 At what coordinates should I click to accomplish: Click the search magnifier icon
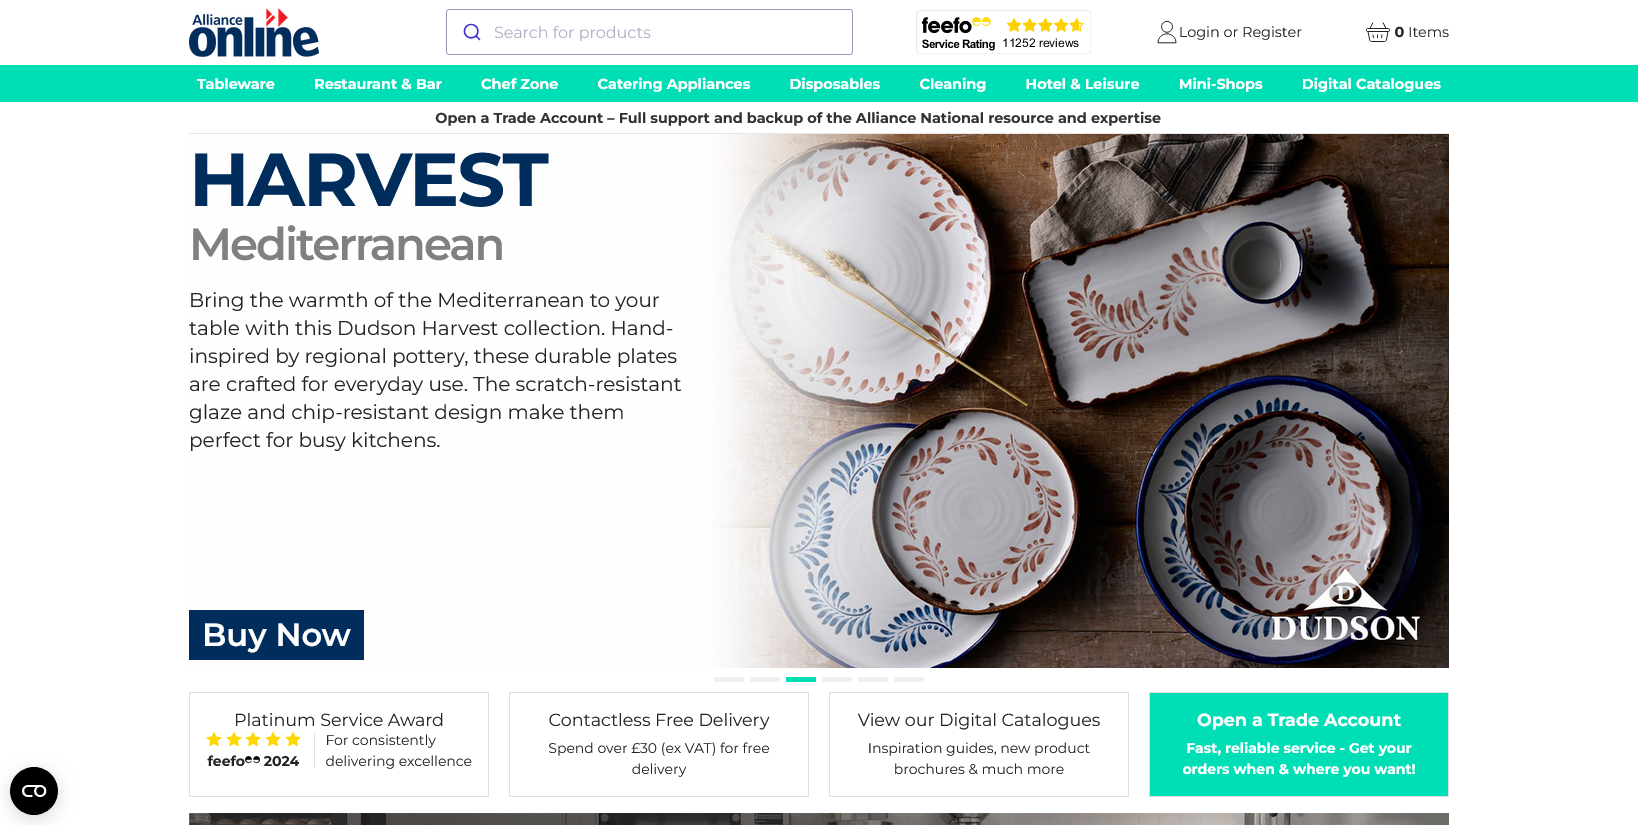point(472,32)
